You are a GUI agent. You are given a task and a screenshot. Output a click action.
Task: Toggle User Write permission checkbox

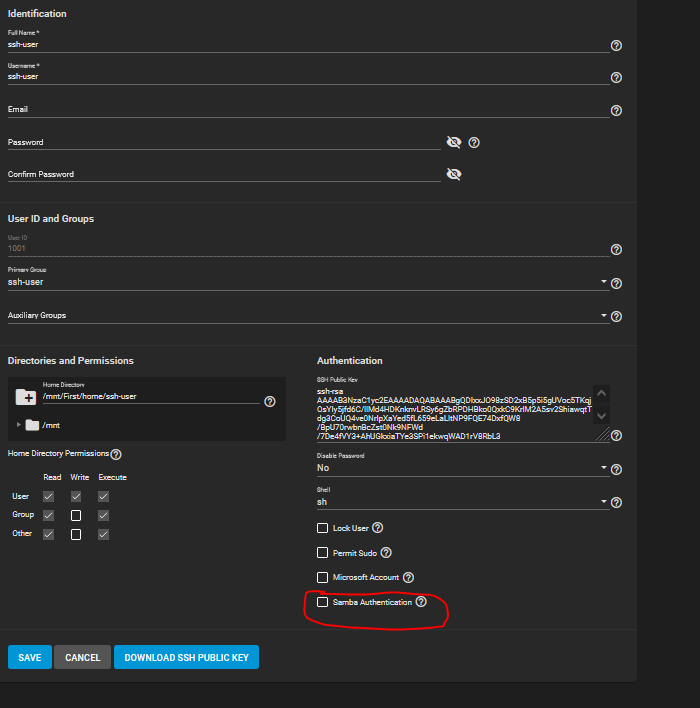(76, 497)
